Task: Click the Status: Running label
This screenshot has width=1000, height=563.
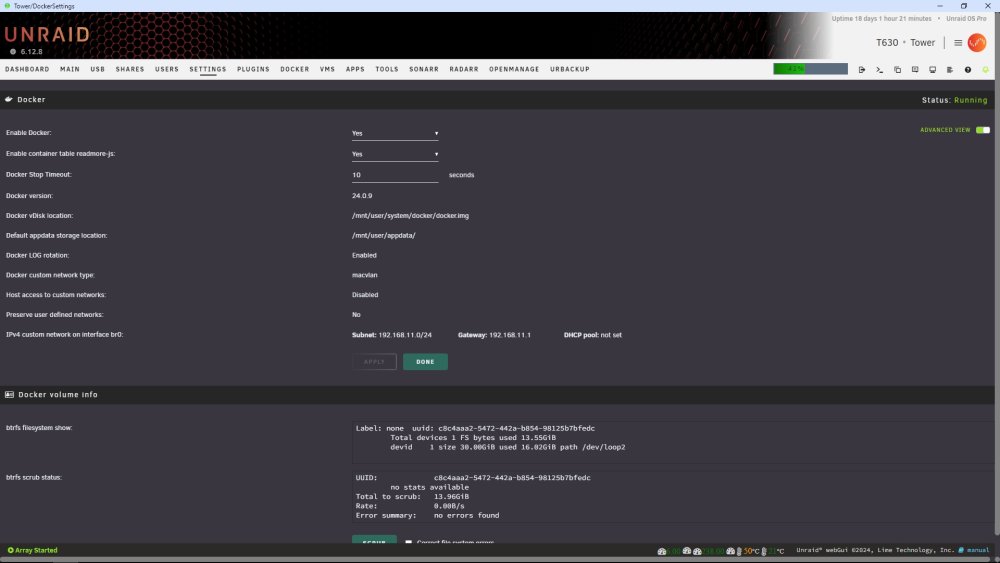Action: click(955, 100)
